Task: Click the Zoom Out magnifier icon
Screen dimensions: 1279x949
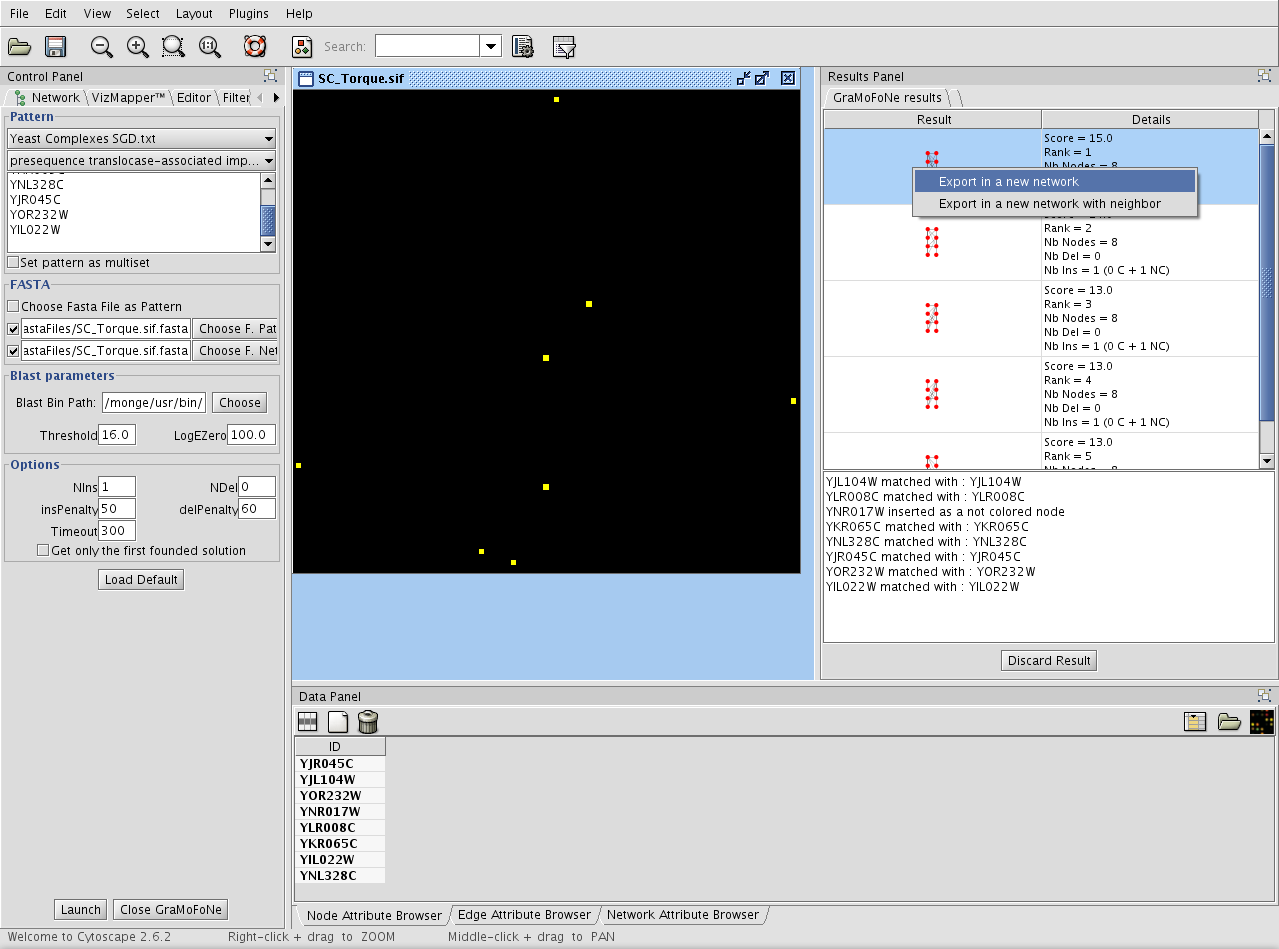Action: pyautogui.click(x=102, y=46)
